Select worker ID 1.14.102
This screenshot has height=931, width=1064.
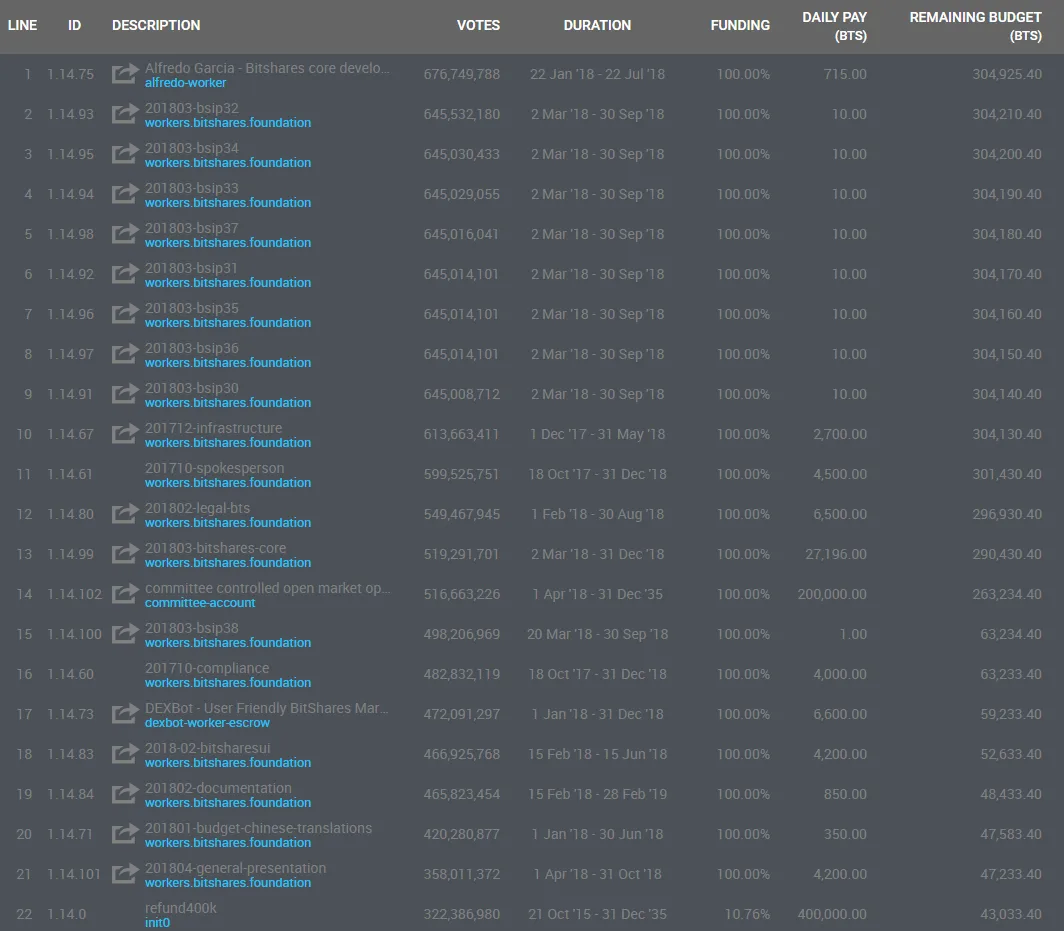[x=75, y=594]
